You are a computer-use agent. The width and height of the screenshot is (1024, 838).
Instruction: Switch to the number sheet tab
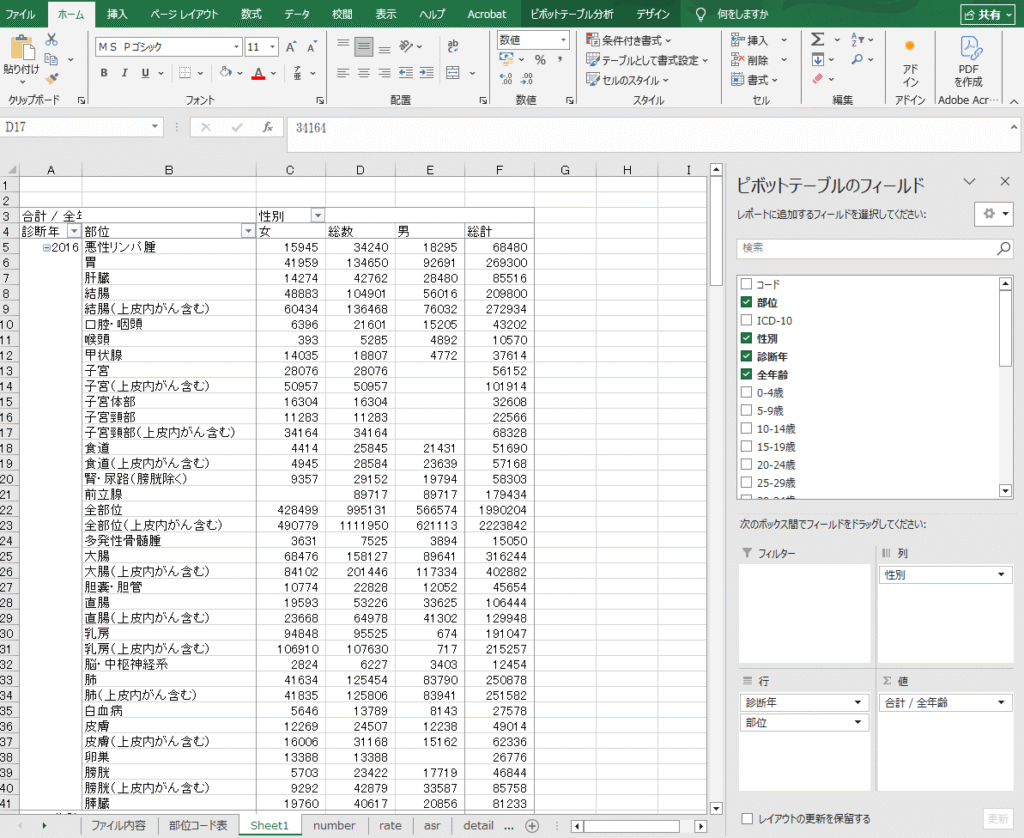334,826
